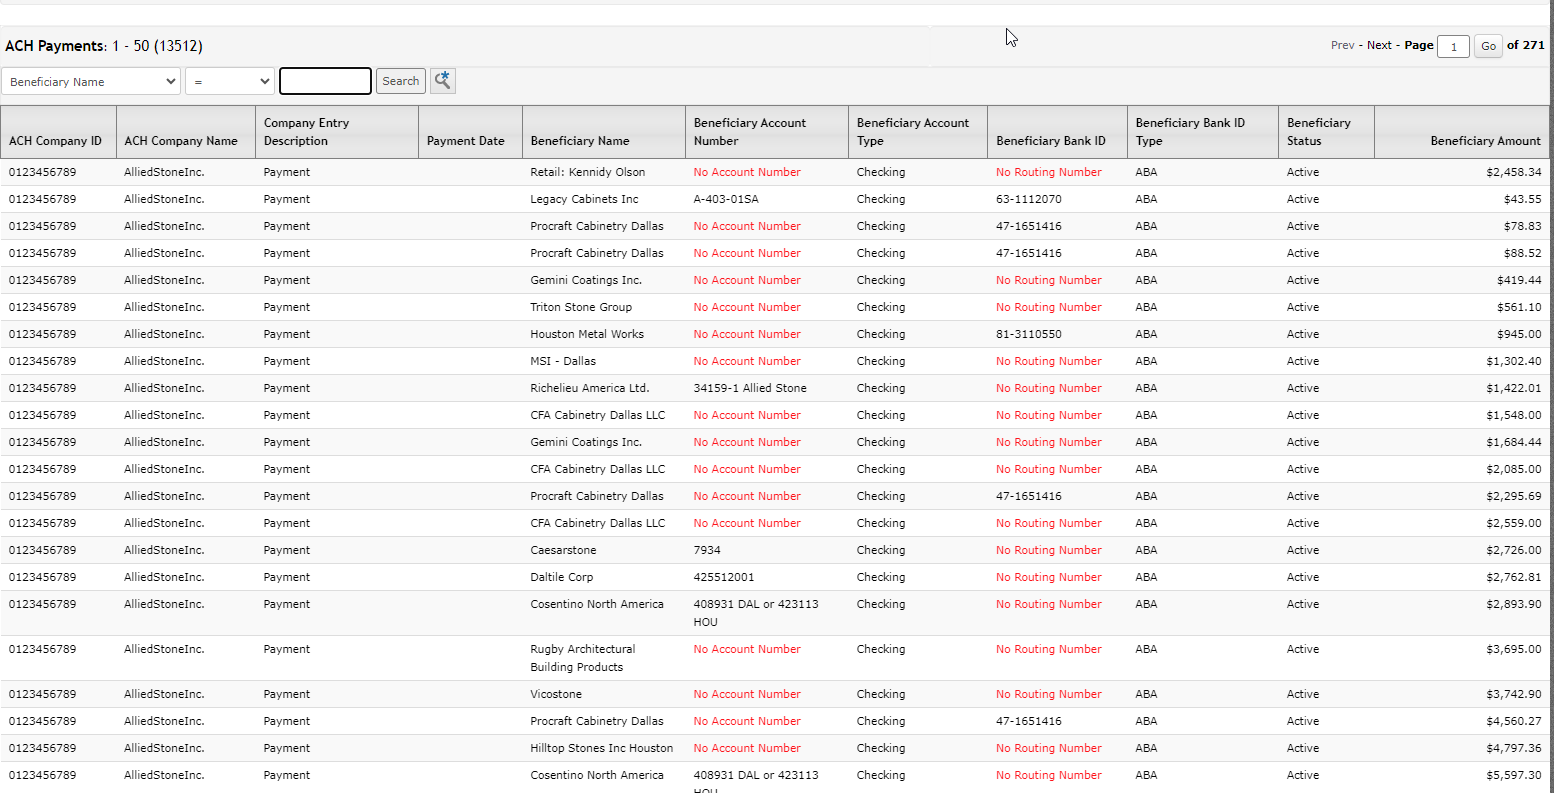
Task: Select the Caesarstone beneficiary cell
Action: click(563, 550)
